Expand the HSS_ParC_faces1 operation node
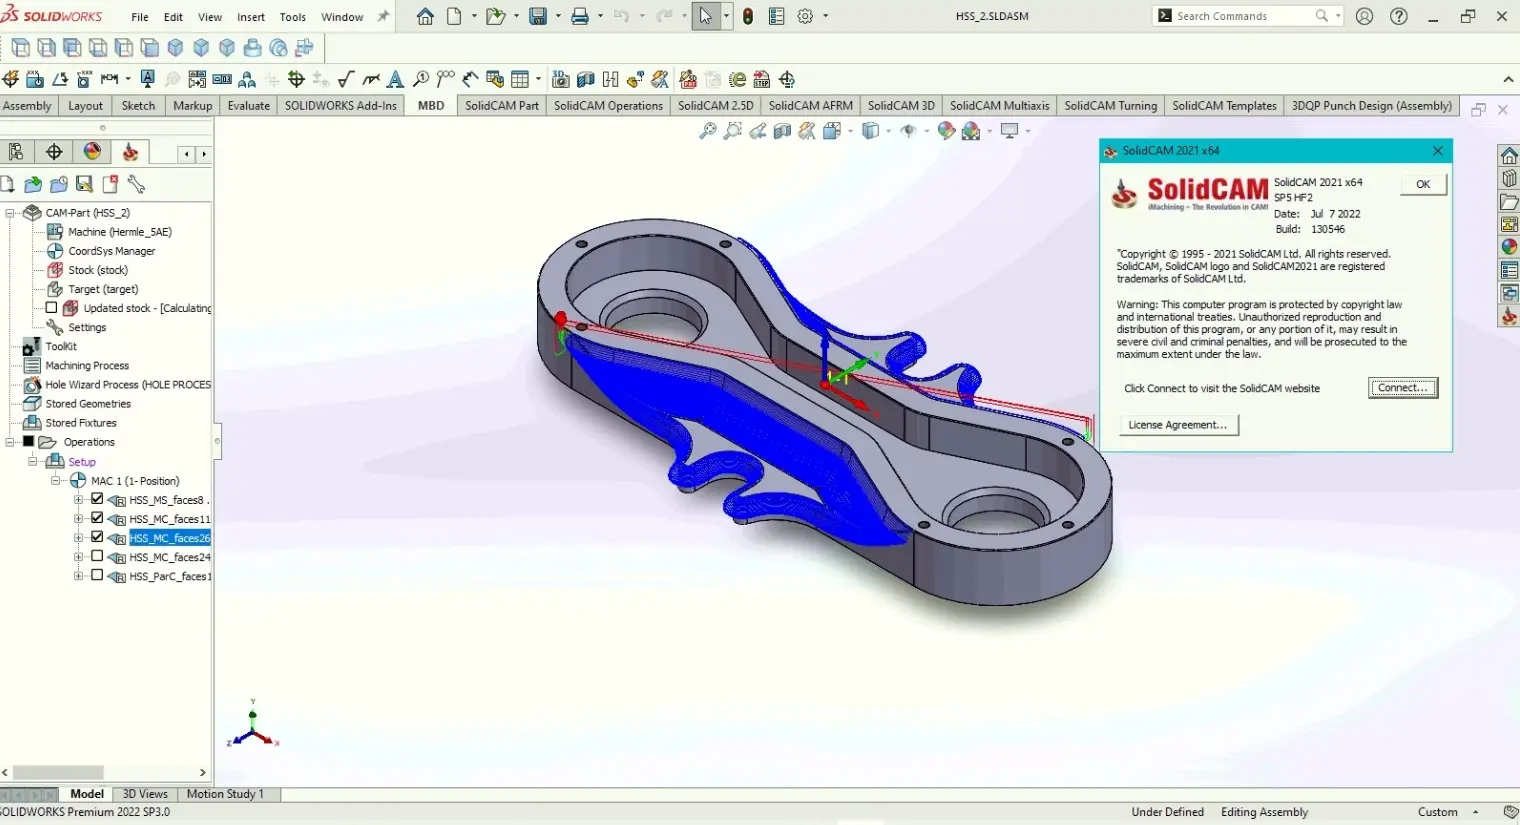Image resolution: width=1520 pixels, height=825 pixels. (x=79, y=575)
